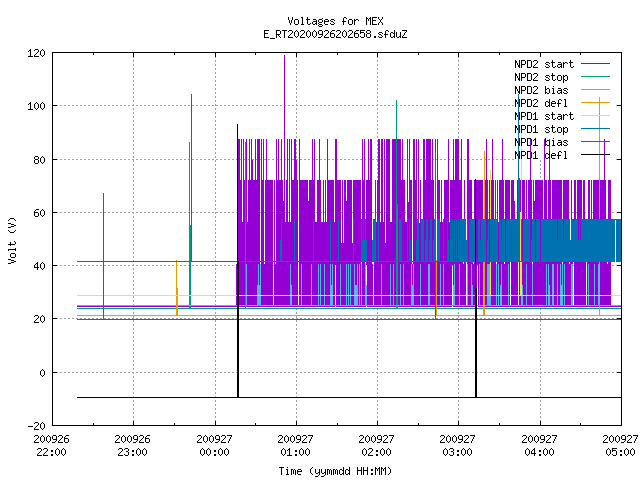The image size is (640, 480).
Task: Click the 'NPD2 start' legend label
Action: point(544,64)
